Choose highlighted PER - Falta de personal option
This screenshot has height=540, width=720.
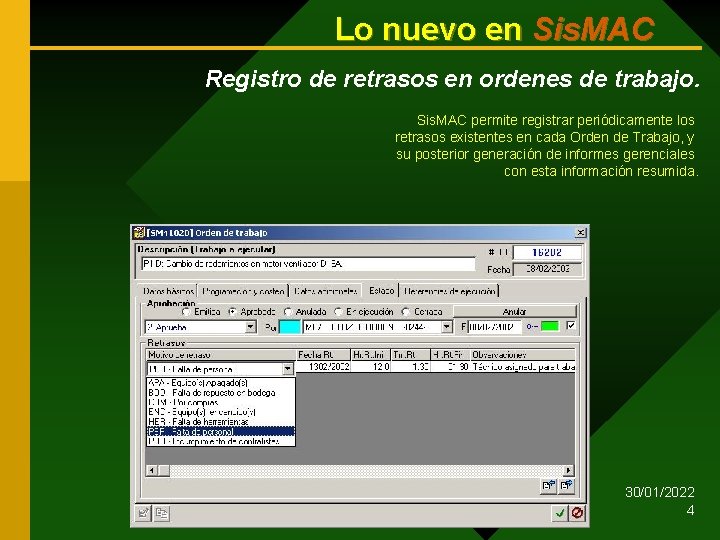[221, 431]
